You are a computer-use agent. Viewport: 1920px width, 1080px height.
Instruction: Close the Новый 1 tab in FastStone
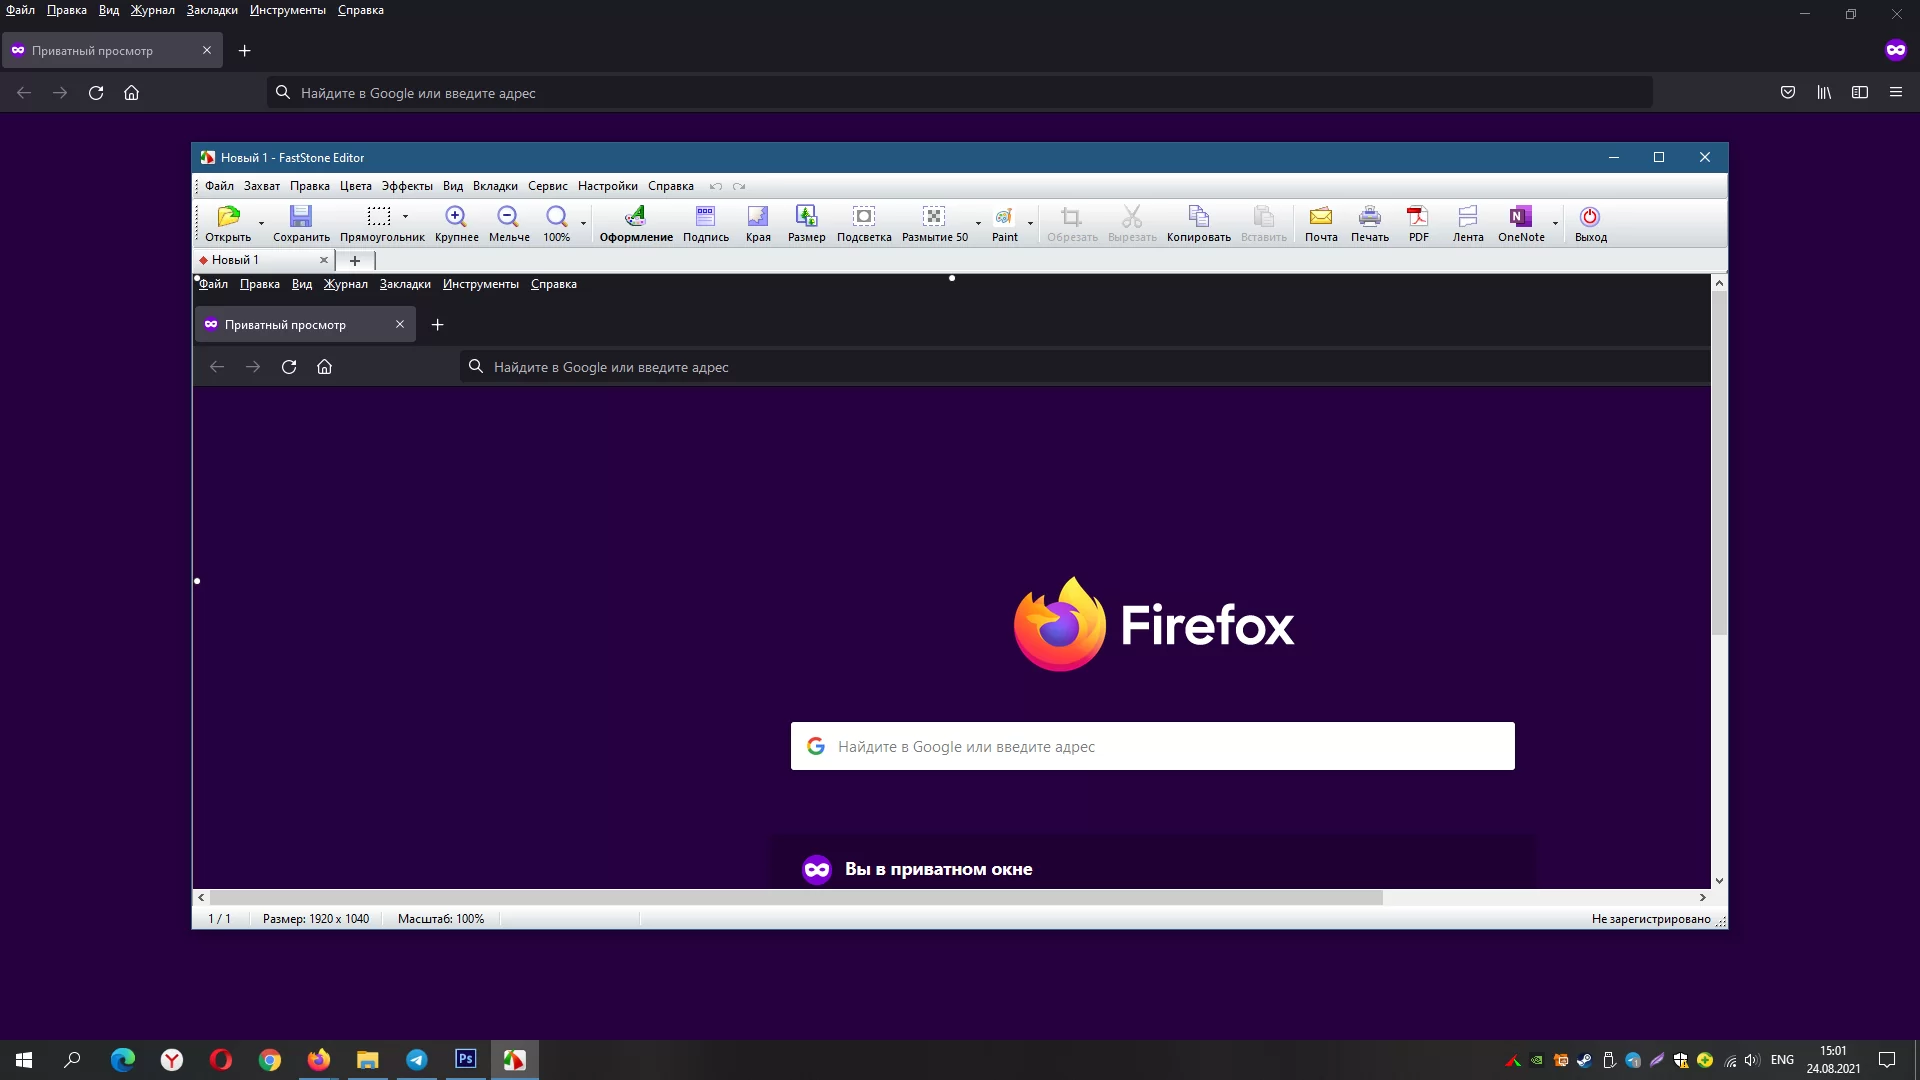coord(324,260)
